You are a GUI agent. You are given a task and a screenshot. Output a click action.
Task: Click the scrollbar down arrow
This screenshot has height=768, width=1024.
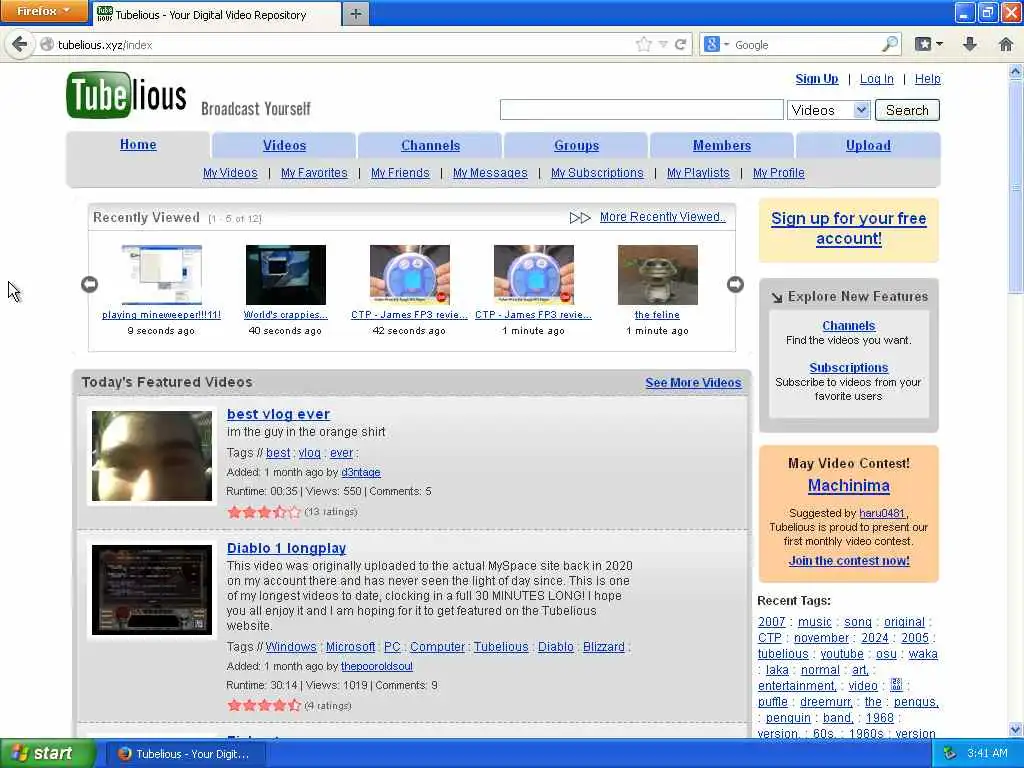[1016, 729]
